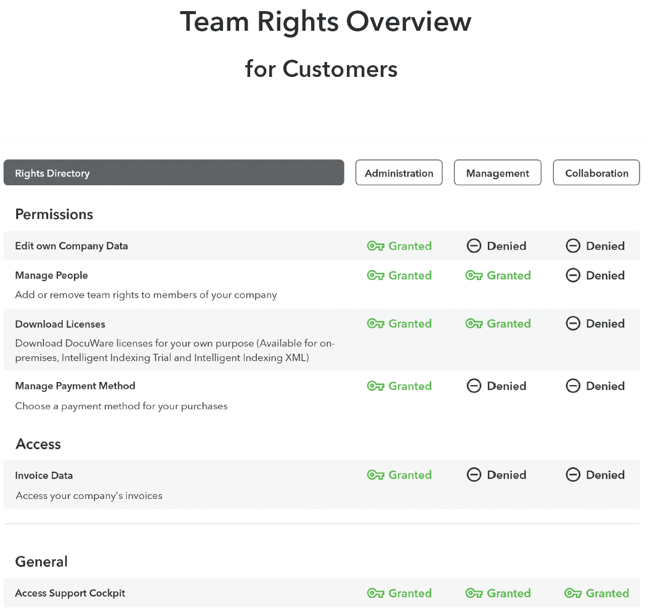
Task: Click the Collaboration denied icon for Manage People
Action: coord(573,275)
